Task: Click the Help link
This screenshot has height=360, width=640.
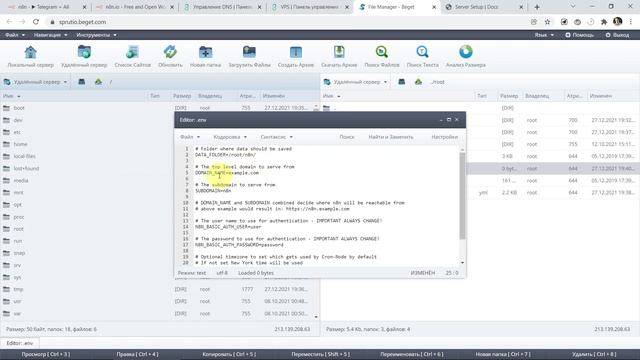Action: tap(580, 35)
